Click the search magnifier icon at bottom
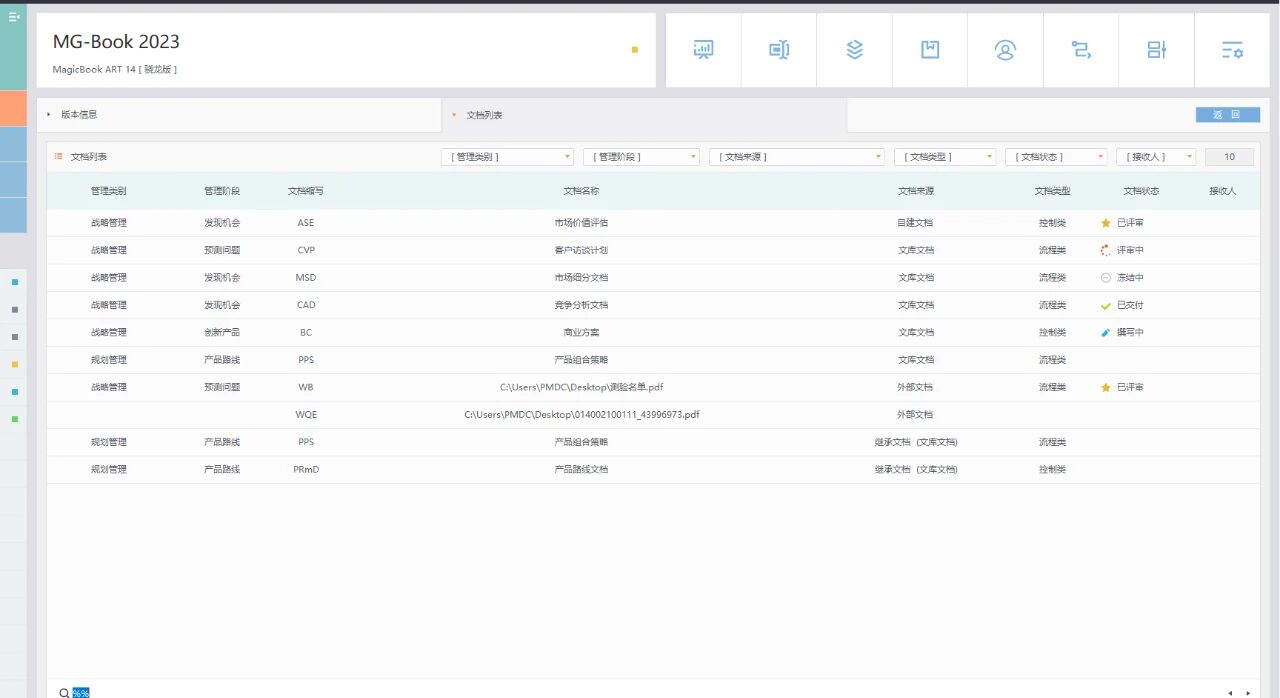This screenshot has width=1280, height=698. tap(64, 692)
